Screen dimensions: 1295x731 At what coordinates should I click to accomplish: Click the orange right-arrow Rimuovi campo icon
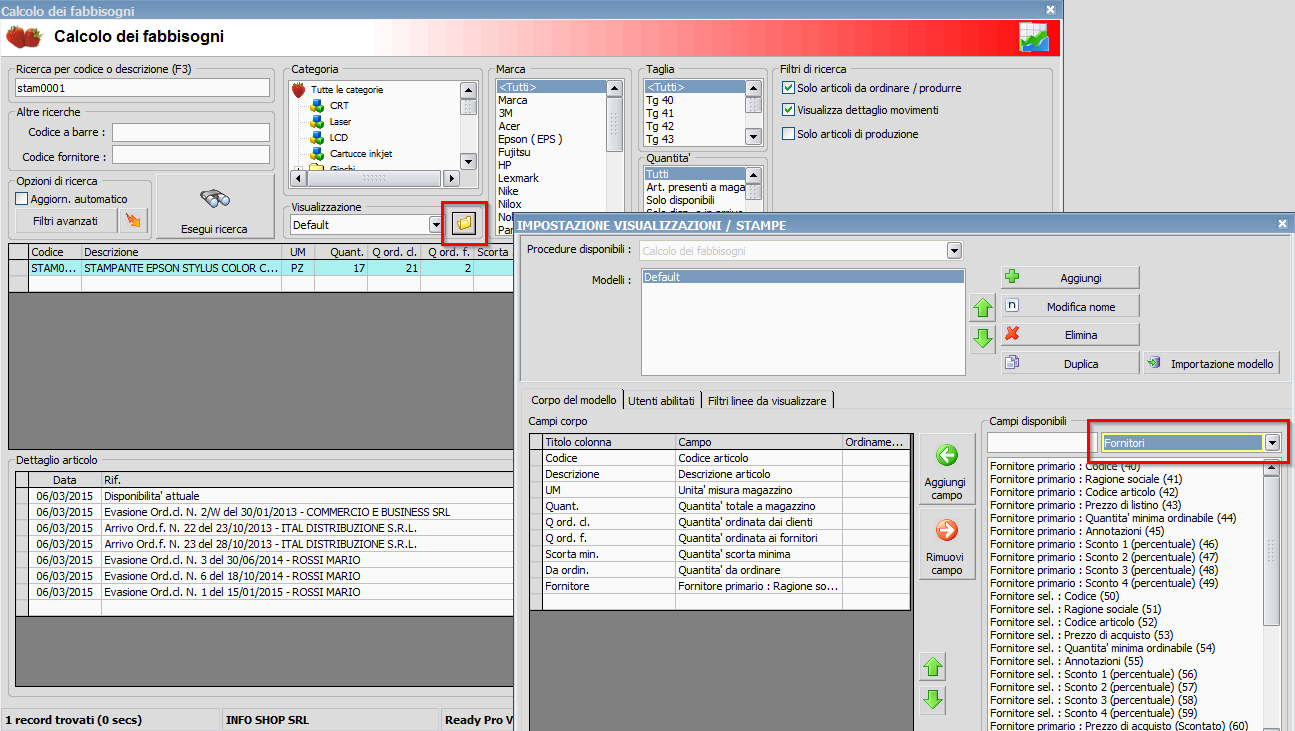pos(946,530)
